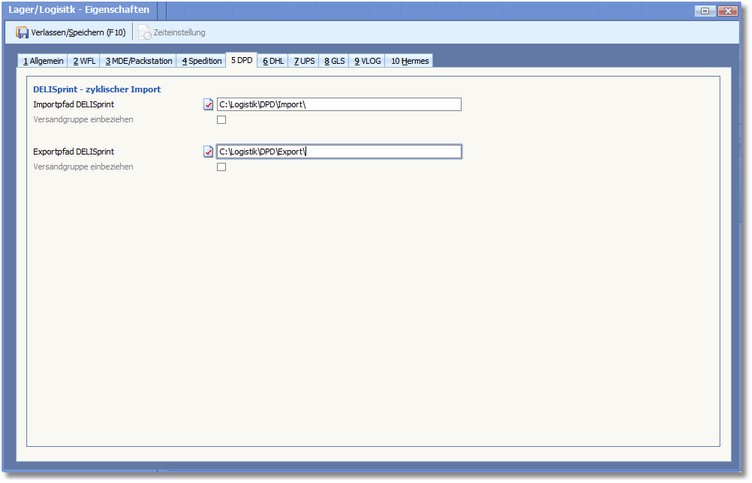Viewport: 752px width, 483px height.
Task: Open the icon beside Exportpfad DELISprint
Action: coord(208,152)
